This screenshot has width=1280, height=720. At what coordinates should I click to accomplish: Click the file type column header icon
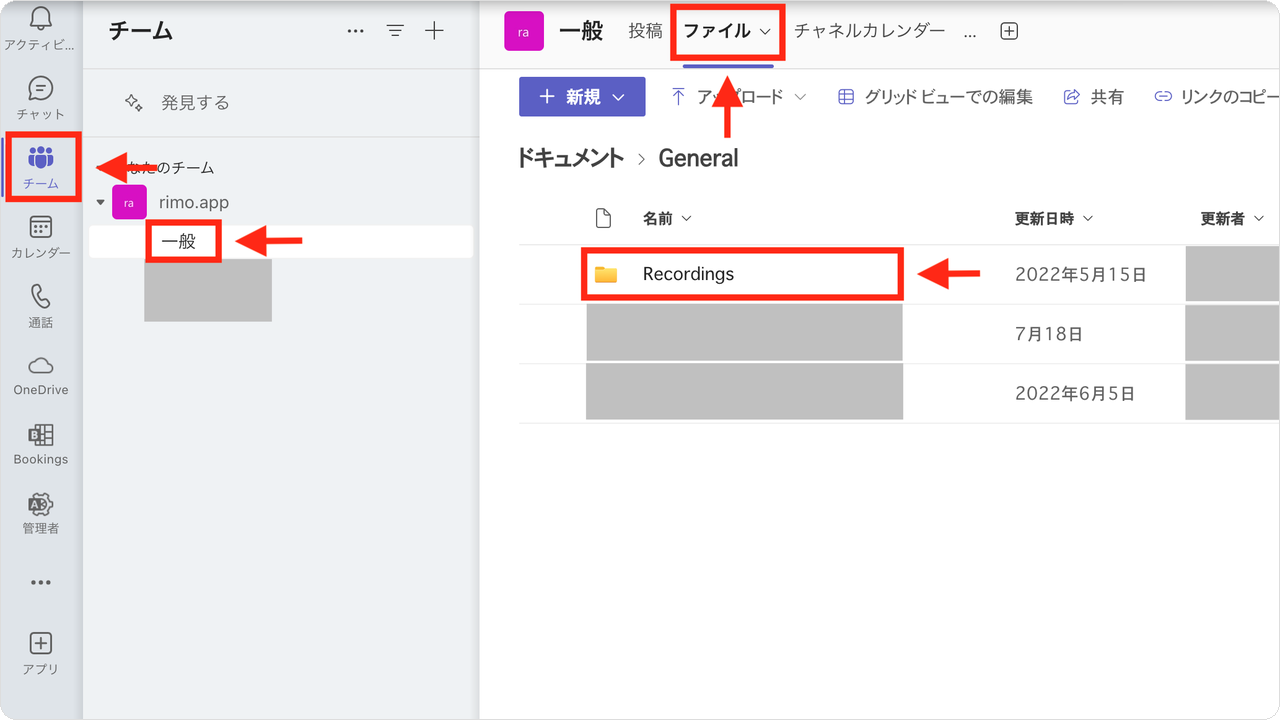click(x=603, y=218)
